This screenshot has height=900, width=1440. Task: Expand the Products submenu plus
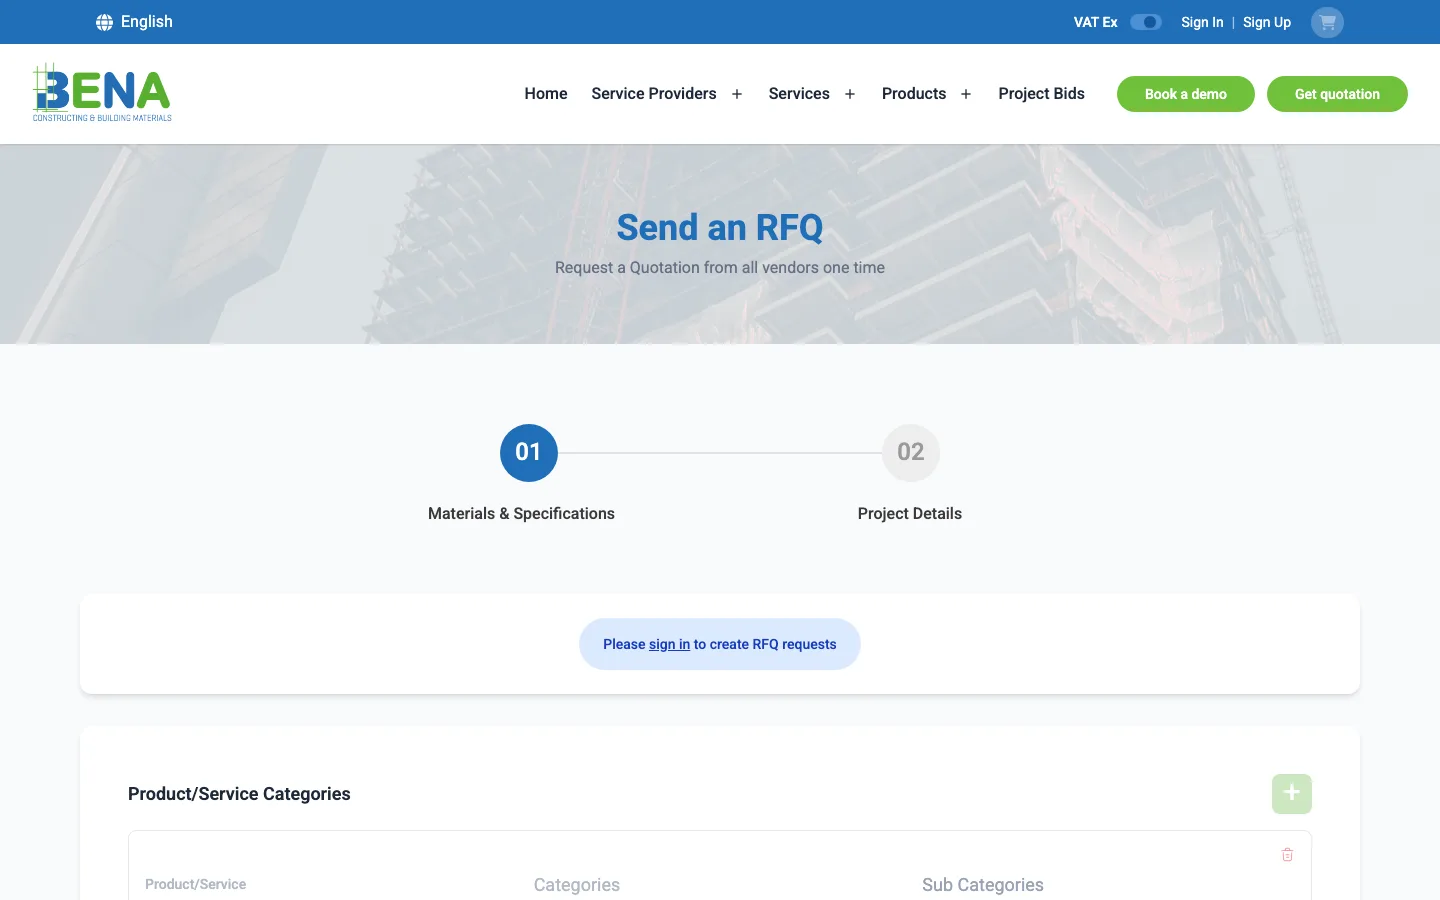coord(966,94)
